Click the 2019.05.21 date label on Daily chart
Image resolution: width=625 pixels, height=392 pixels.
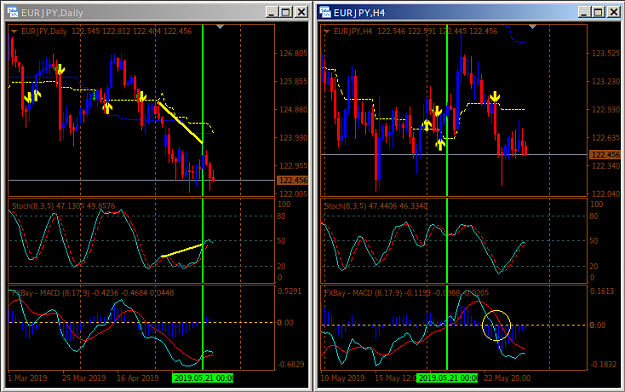coord(202,378)
